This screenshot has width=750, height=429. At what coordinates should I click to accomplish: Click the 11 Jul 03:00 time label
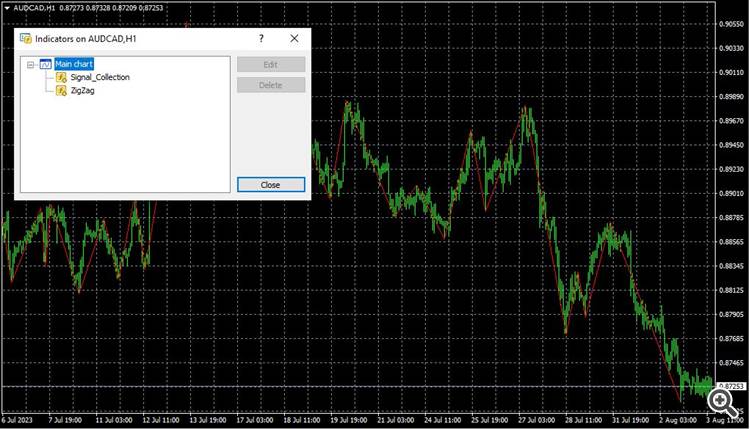pos(113,420)
